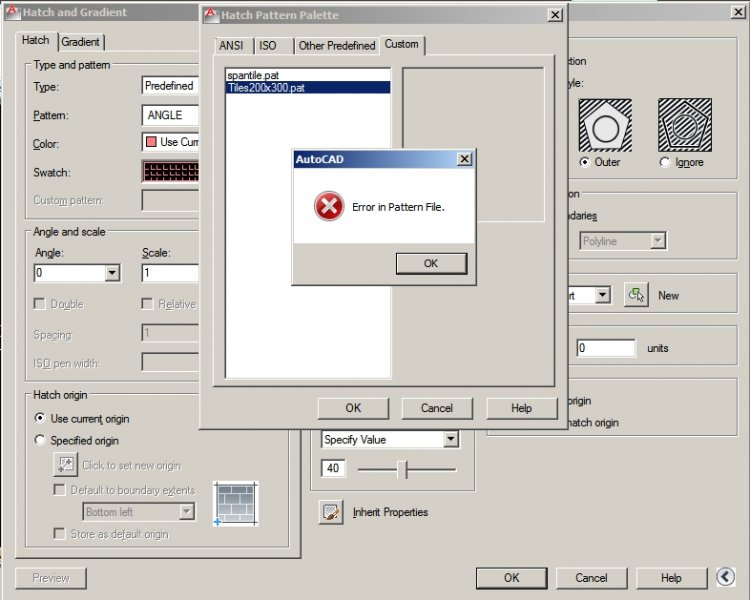Image resolution: width=750 pixels, height=600 pixels.
Task: Switch to Gradient tab
Action: click(x=80, y=42)
